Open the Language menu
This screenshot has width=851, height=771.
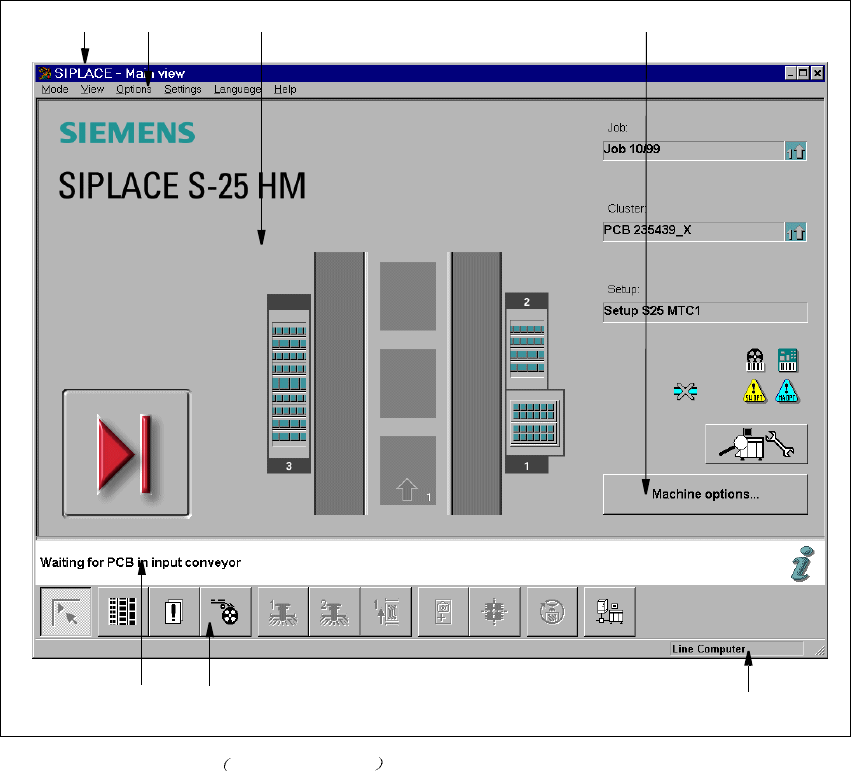(x=237, y=90)
